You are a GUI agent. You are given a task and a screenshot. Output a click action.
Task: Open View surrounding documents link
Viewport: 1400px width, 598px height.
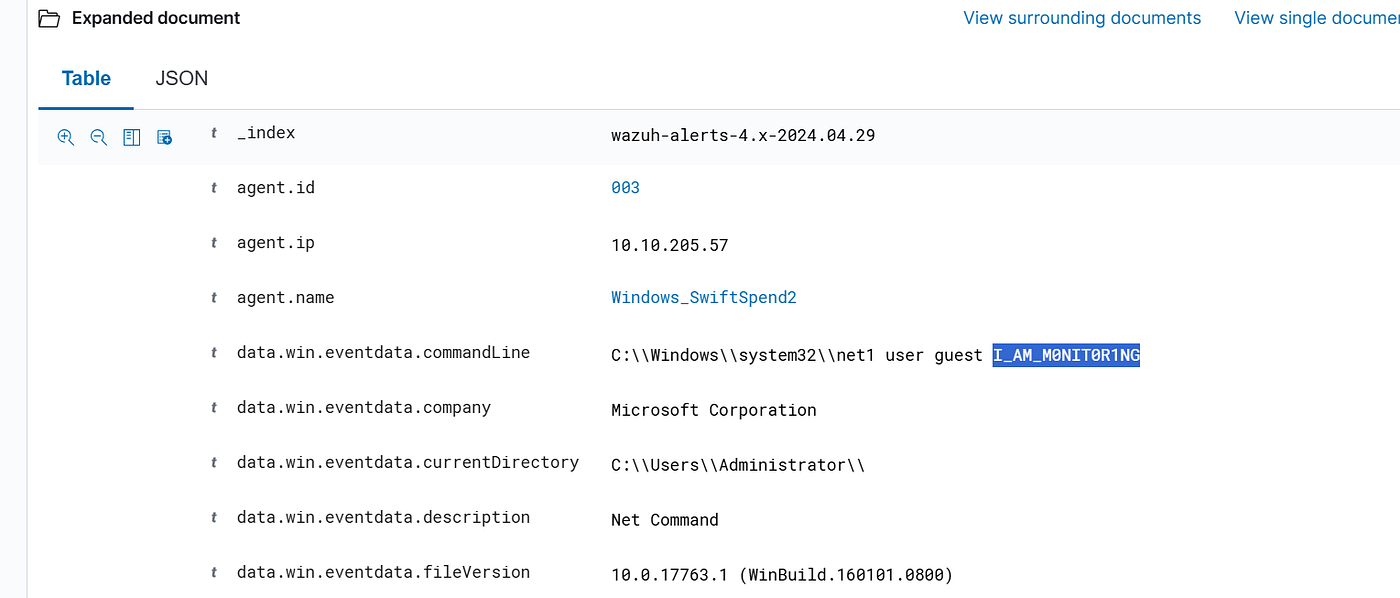pyautogui.click(x=1082, y=18)
